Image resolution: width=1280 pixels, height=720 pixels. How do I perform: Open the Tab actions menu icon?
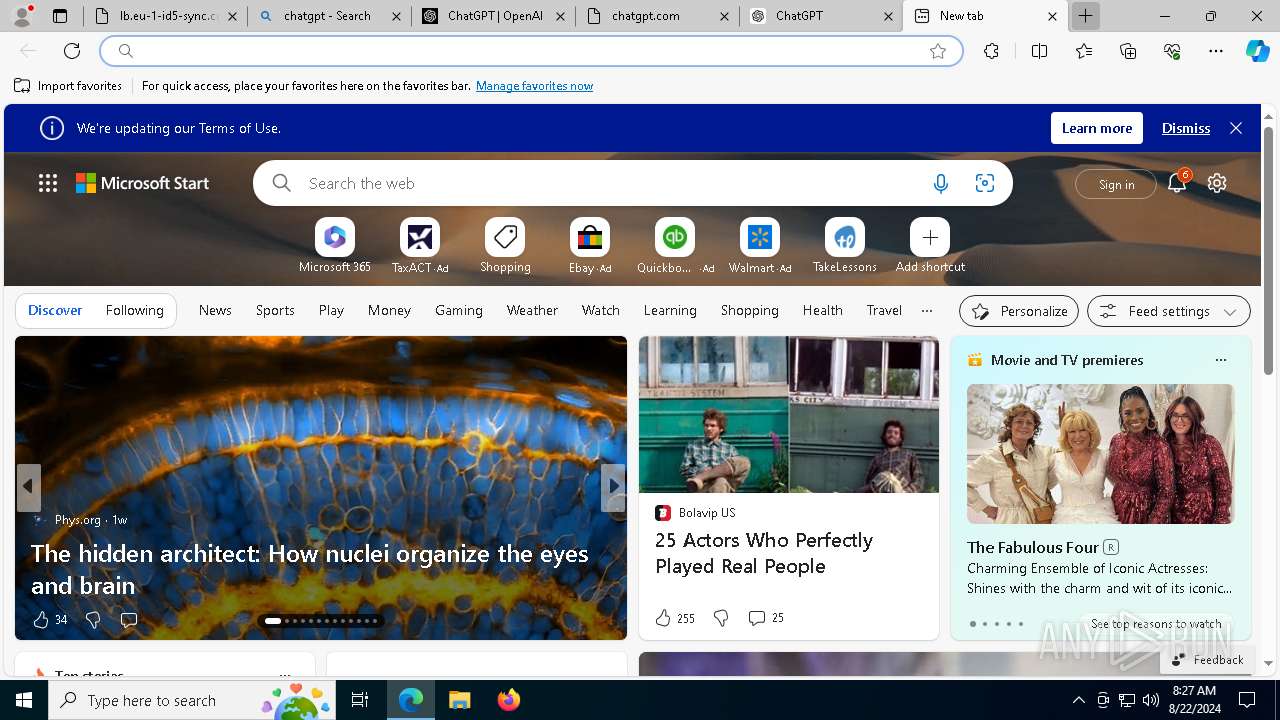coord(60,16)
